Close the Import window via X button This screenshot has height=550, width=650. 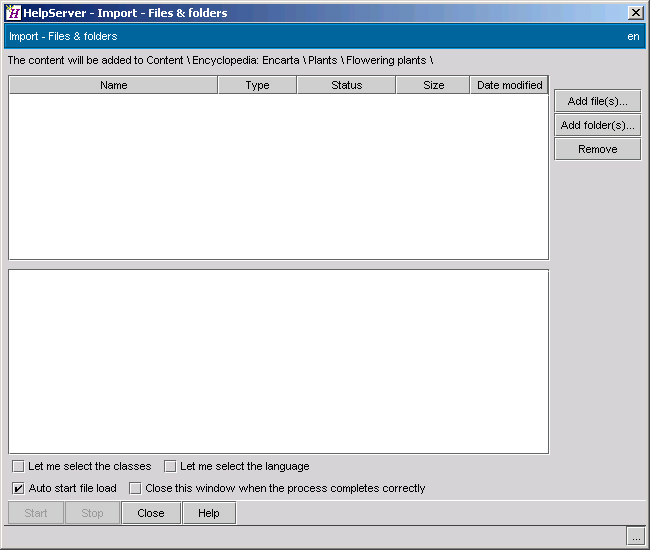coord(635,13)
